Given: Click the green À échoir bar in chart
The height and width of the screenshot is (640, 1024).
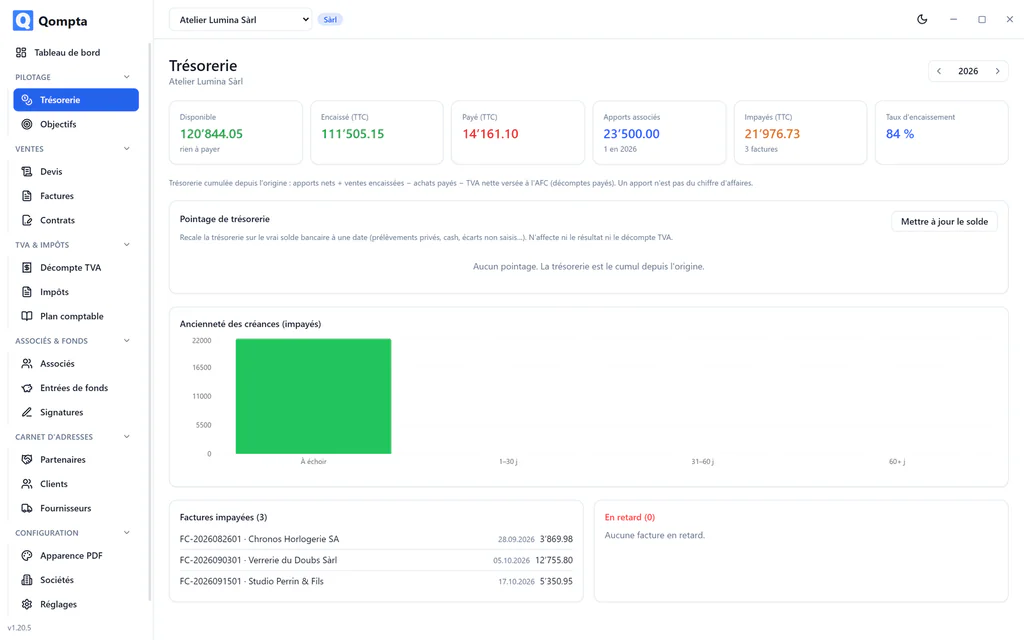Looking at the screenshot, I should [313, 396].
